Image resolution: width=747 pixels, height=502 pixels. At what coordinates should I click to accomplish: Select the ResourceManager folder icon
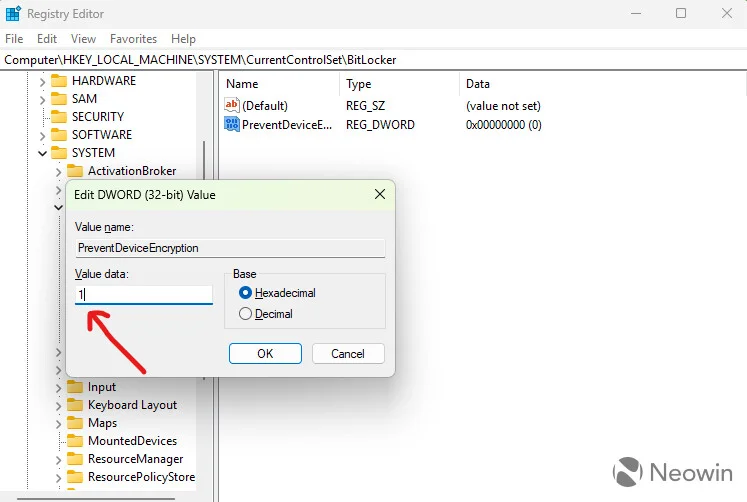coord(75,459)
